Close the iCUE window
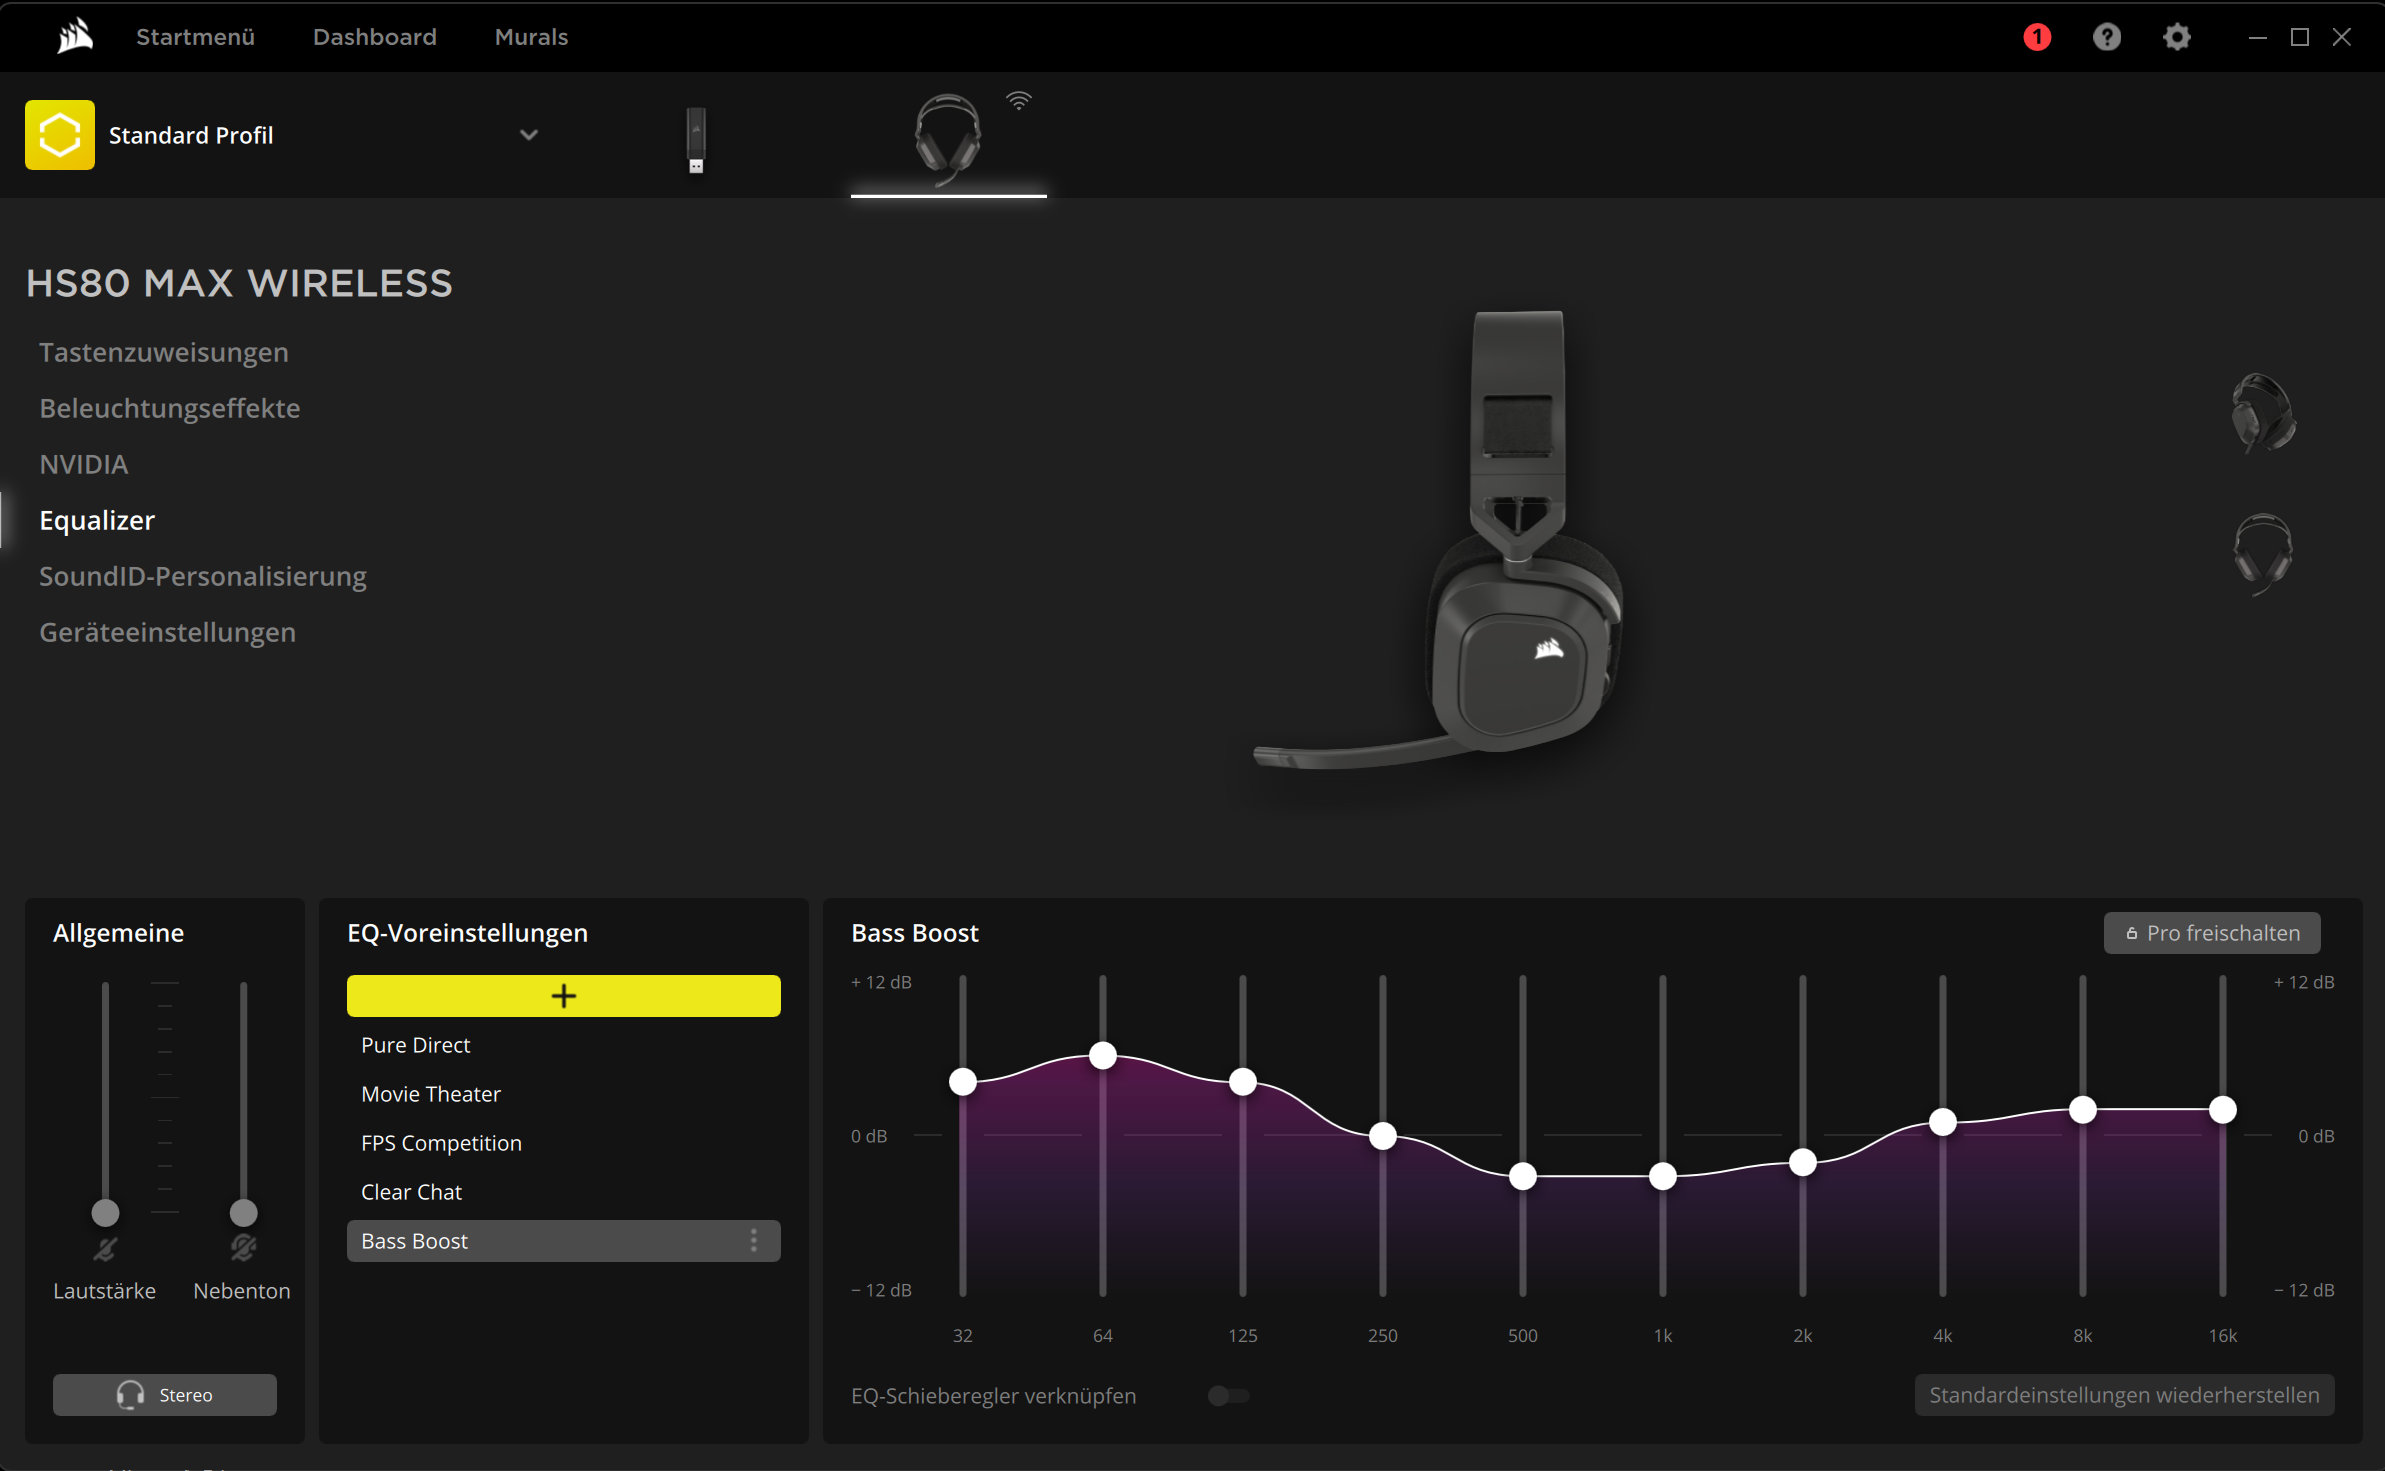Viewport: 2385px width, 1471px height. point(2342,37)
